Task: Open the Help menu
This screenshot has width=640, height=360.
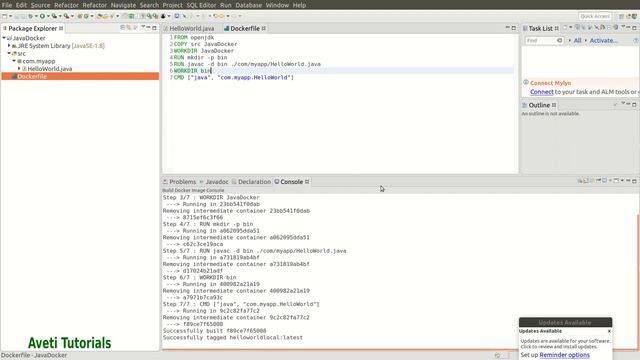Action: 299,5
